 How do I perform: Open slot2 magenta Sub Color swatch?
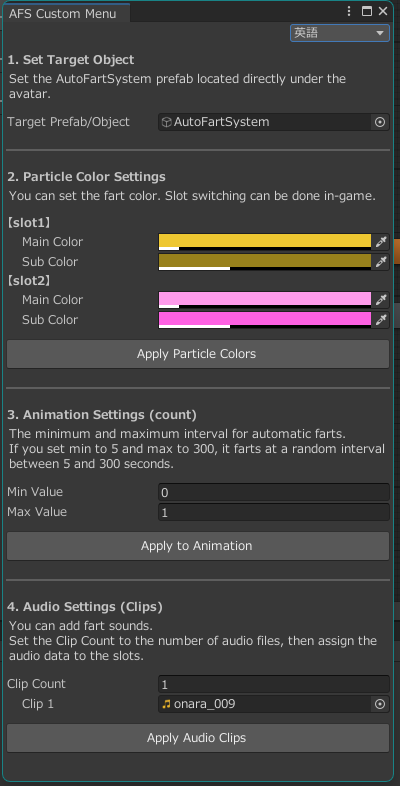tap(265, 320)
